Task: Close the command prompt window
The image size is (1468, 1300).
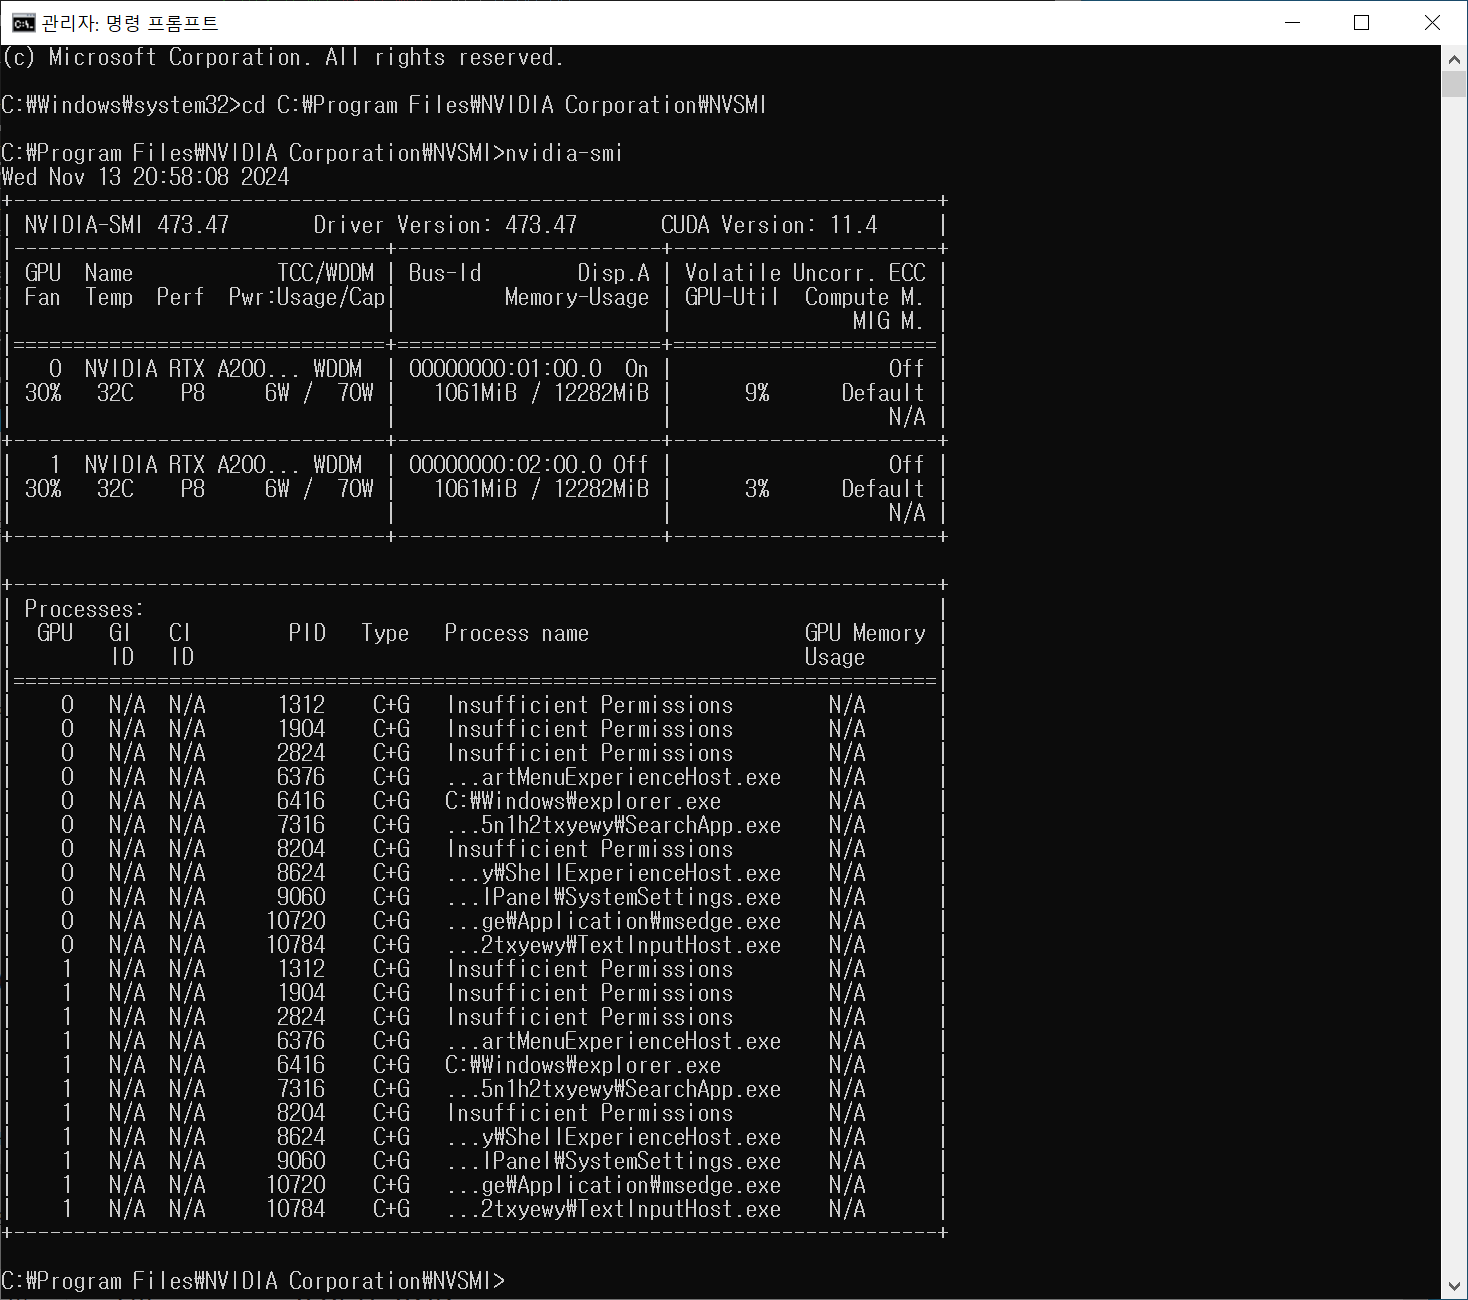Action: [x=1432, y=23]
